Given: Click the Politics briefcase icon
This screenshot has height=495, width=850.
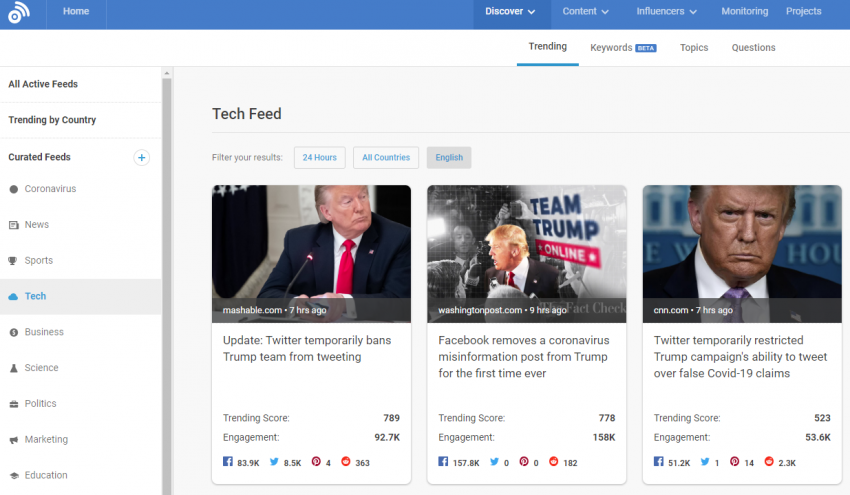Looking at the screenshot, I should (x=14, y=404).
